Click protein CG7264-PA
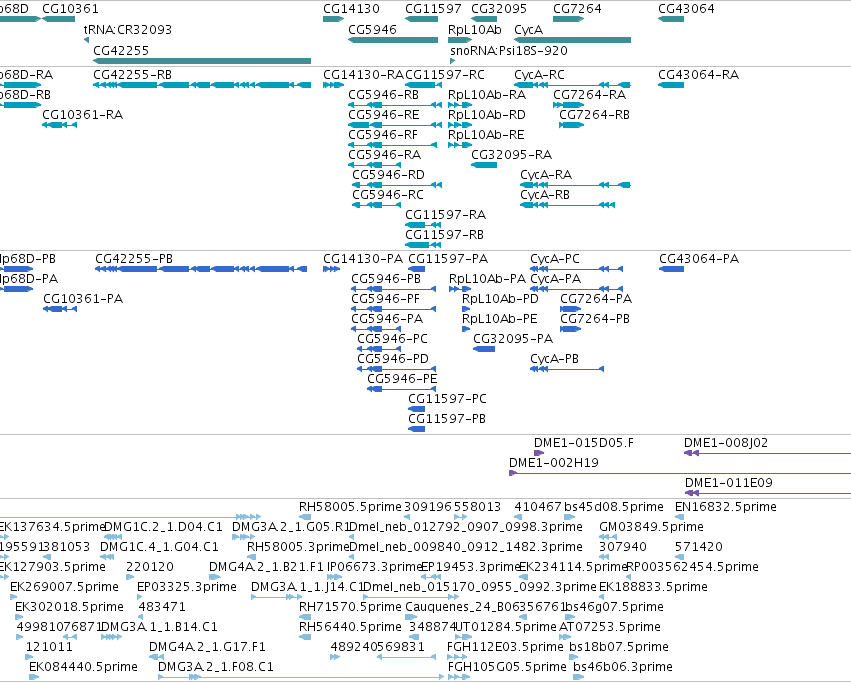Image resolution: width=851 pixels, height=682 pixels. tap(596, 299)
